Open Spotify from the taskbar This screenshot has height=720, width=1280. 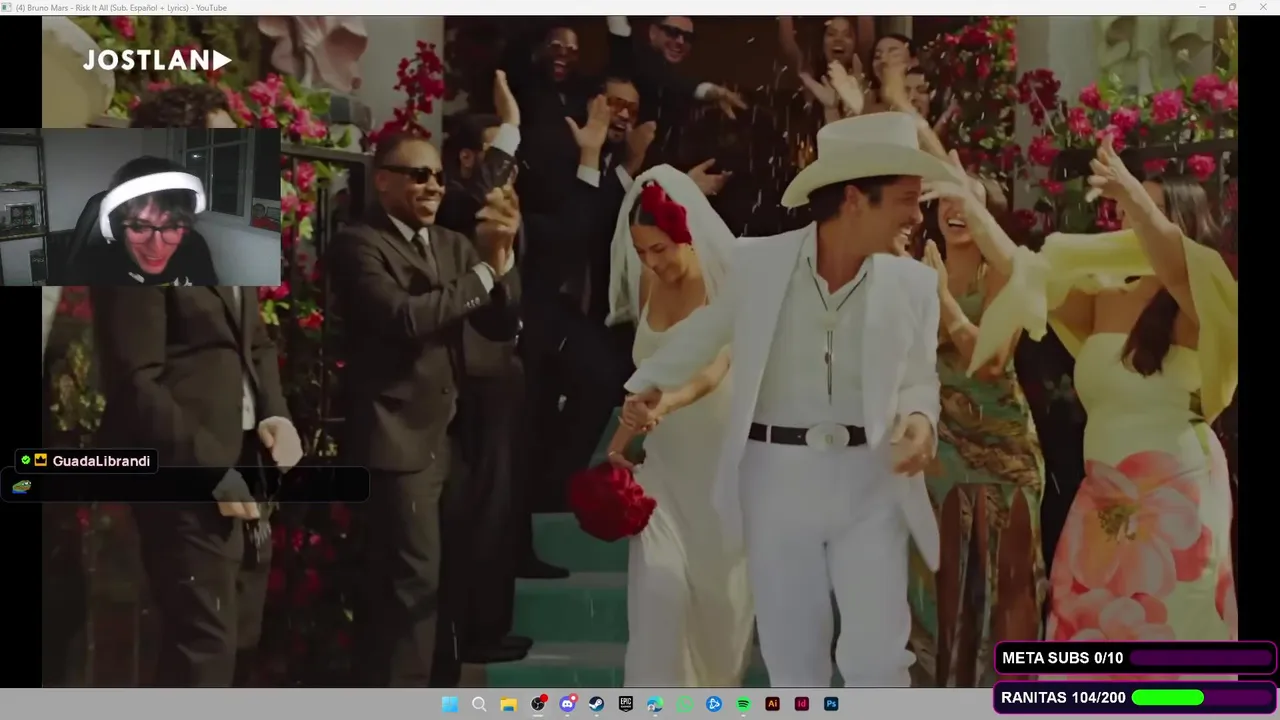[x=743, y=704]
